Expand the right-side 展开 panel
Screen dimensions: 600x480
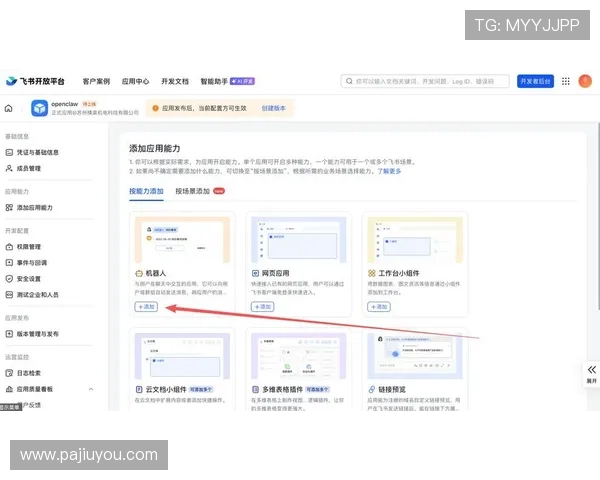(592, 374)
